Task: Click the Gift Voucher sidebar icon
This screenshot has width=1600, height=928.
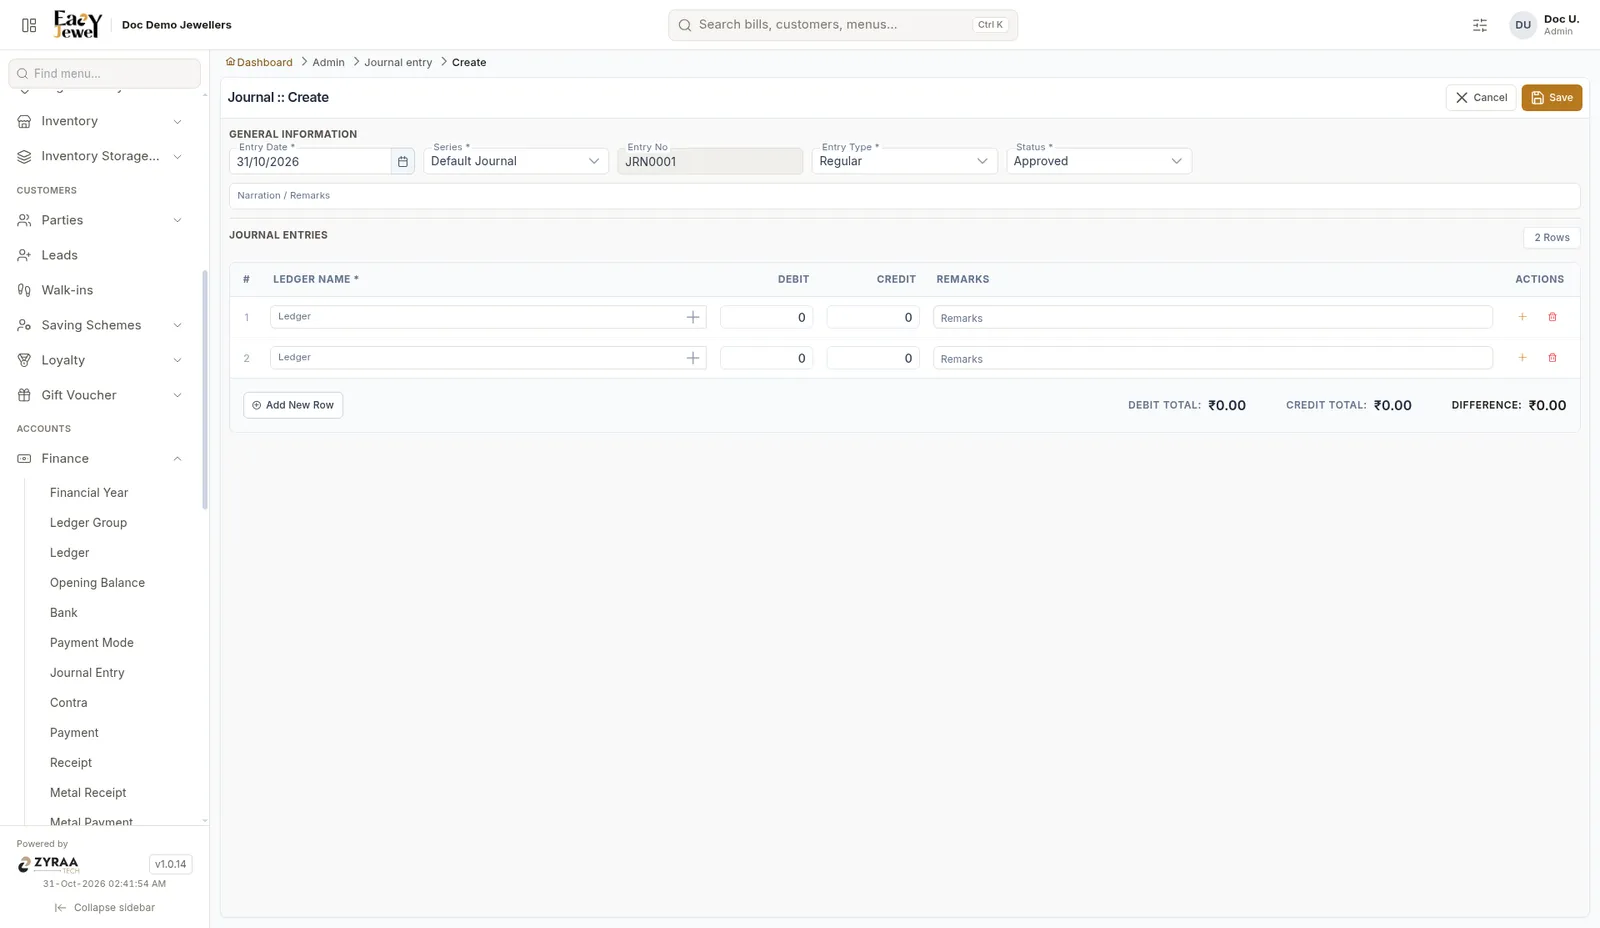Action: pos(24,395)
